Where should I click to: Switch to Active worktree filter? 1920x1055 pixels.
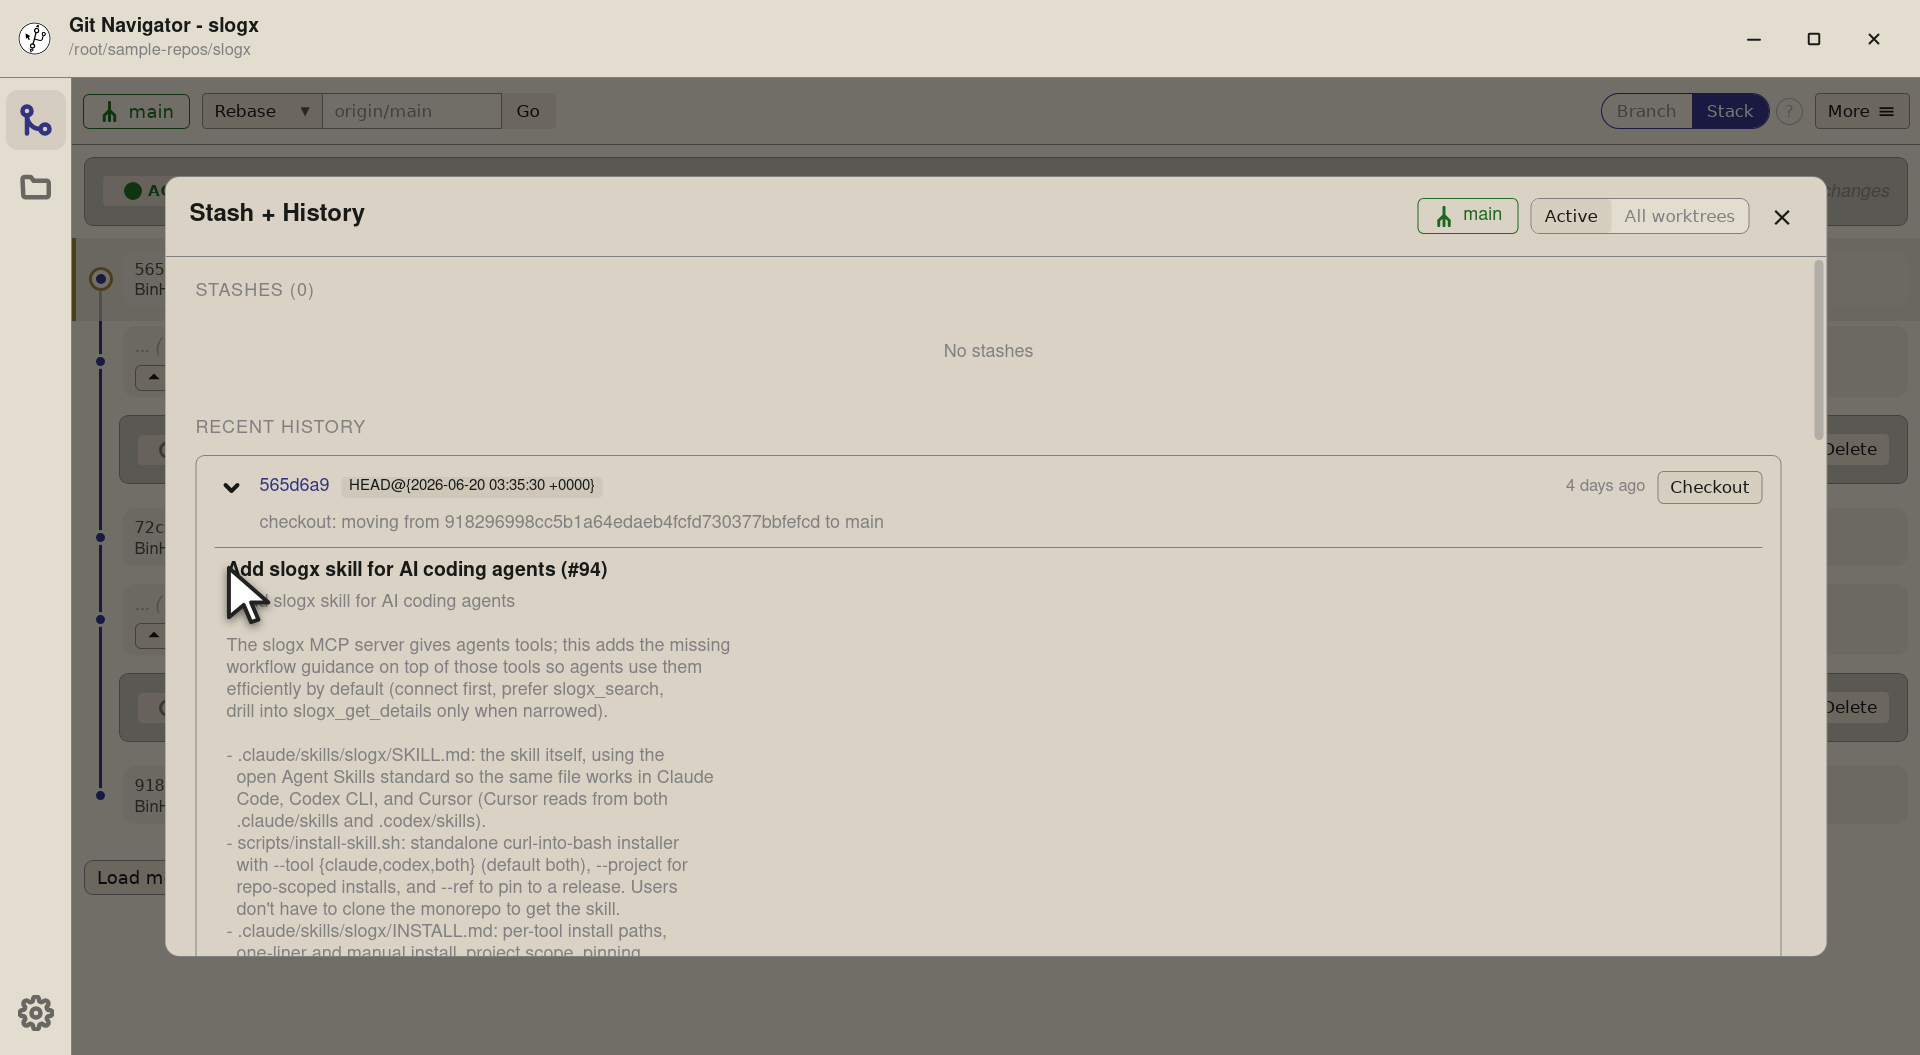pos(1571,216)
